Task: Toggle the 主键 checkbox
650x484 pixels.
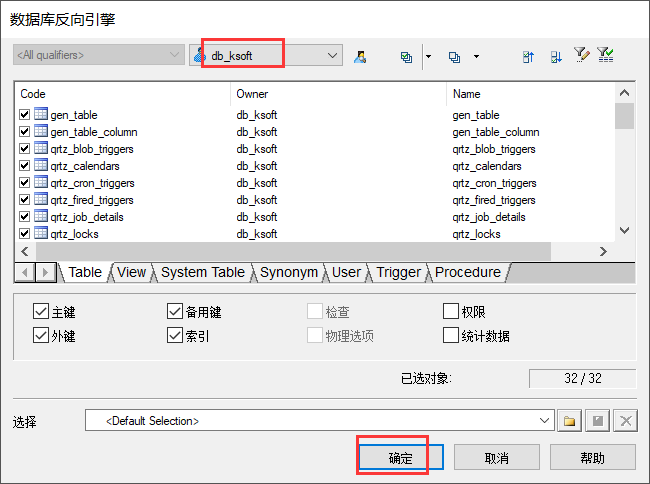Action: pos(41,311)
